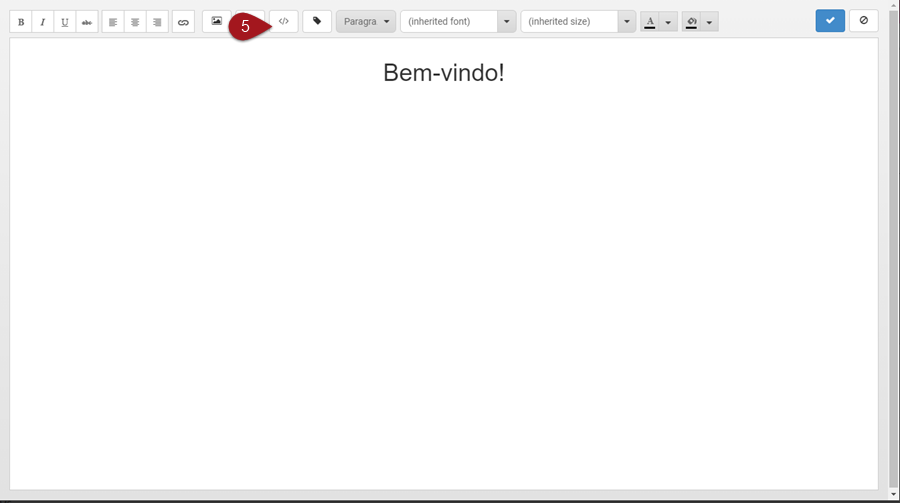Align text to the left
The width and height of the screenshot is (900, 503).
[113, 22]
